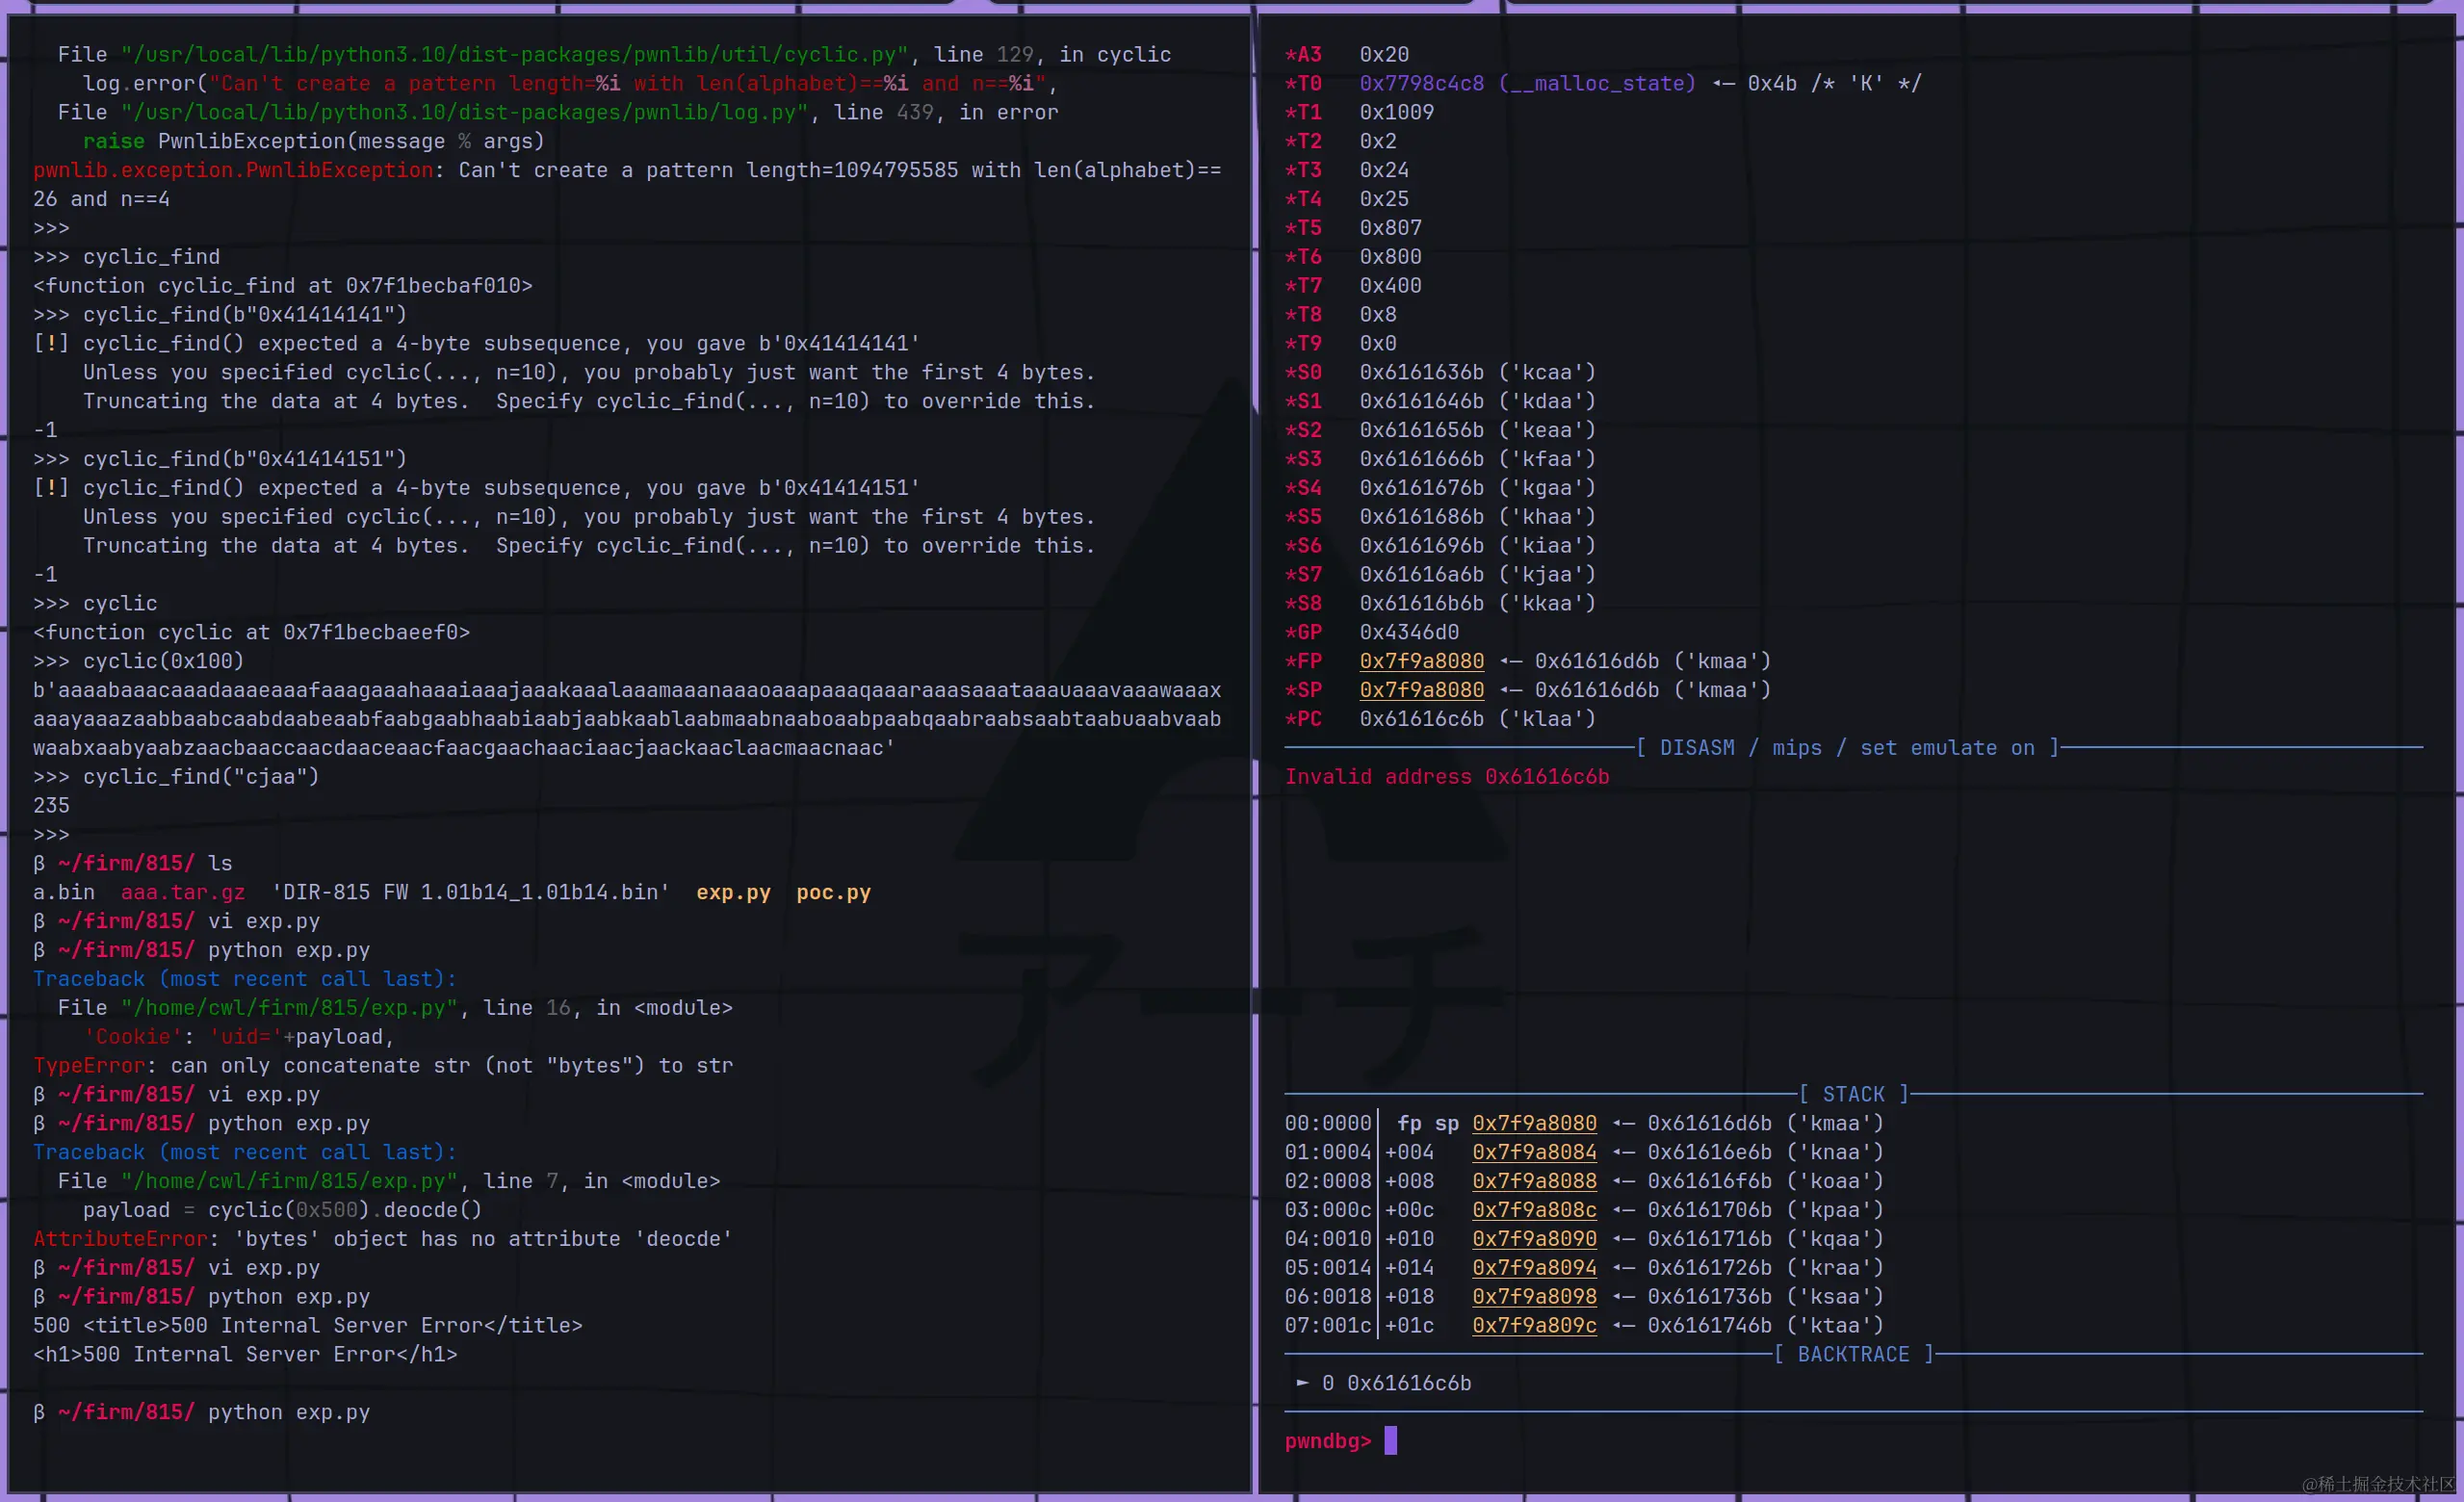The image size is (2464, 1502).
Task: Click the underlined FP register address 0x7f9a8080
Action: (1421, 661)
